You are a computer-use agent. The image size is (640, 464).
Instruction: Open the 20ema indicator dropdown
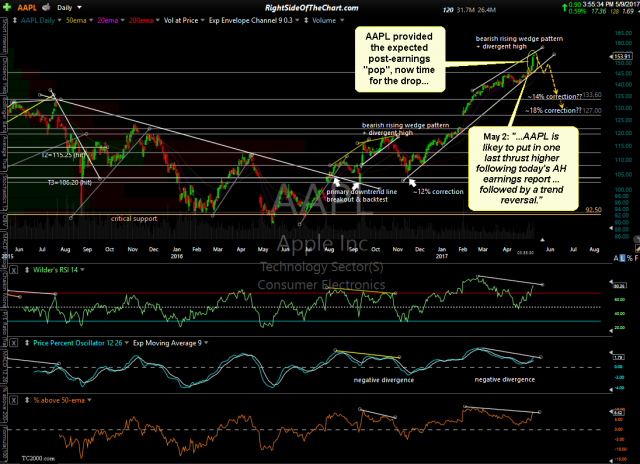[122, 20]
